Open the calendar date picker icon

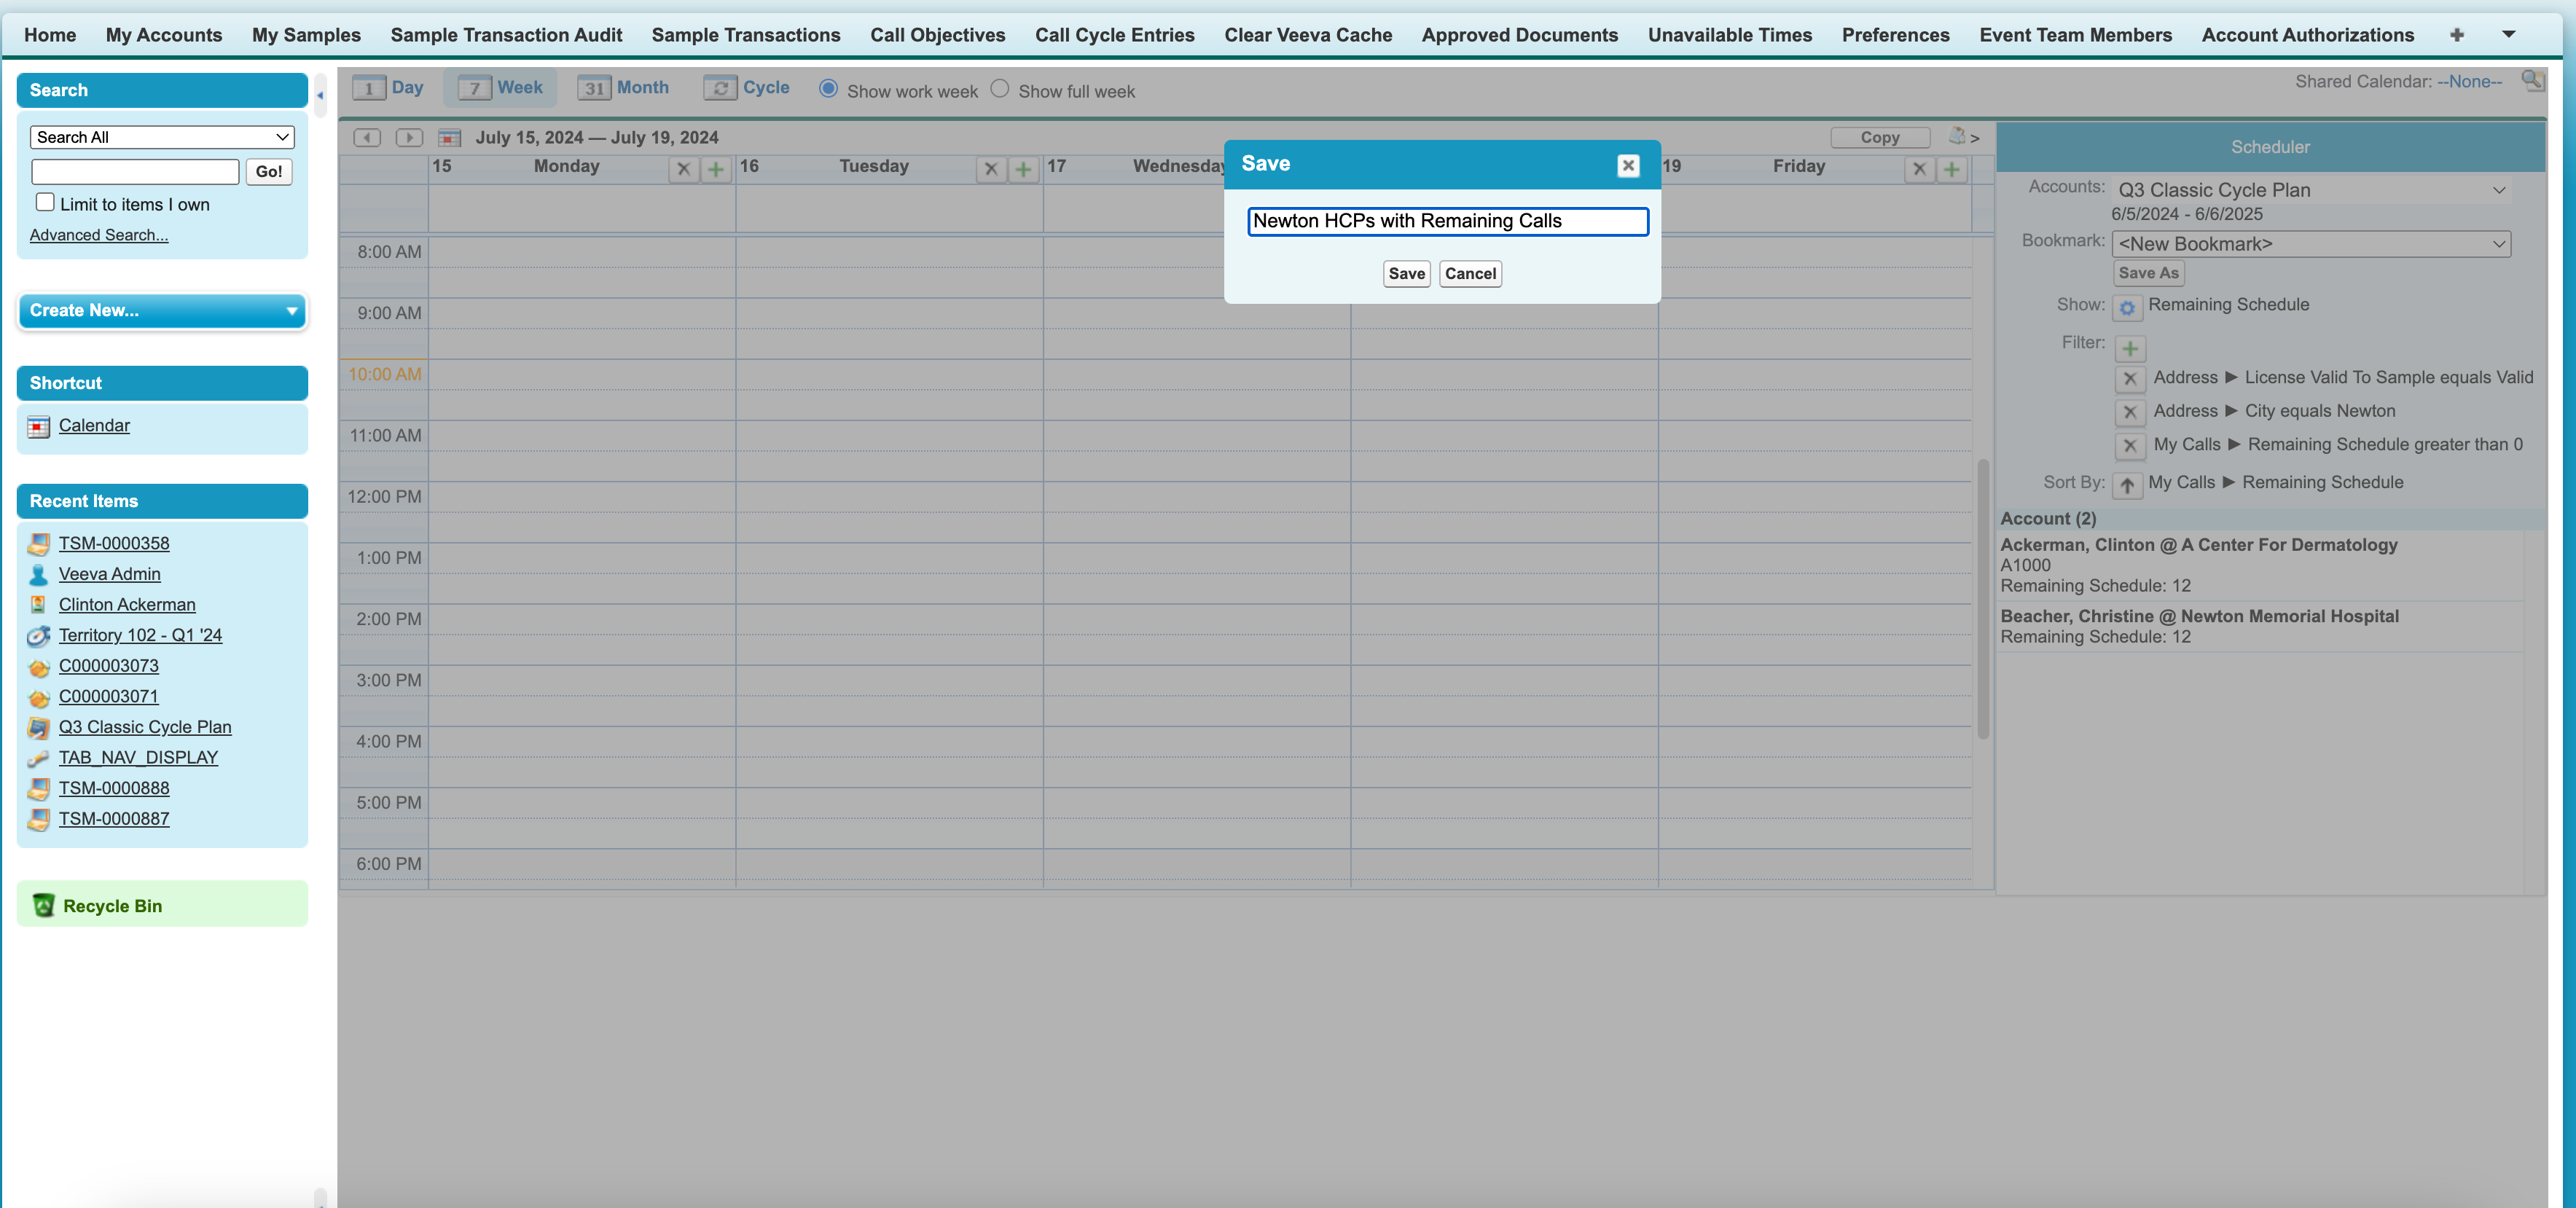450,137
